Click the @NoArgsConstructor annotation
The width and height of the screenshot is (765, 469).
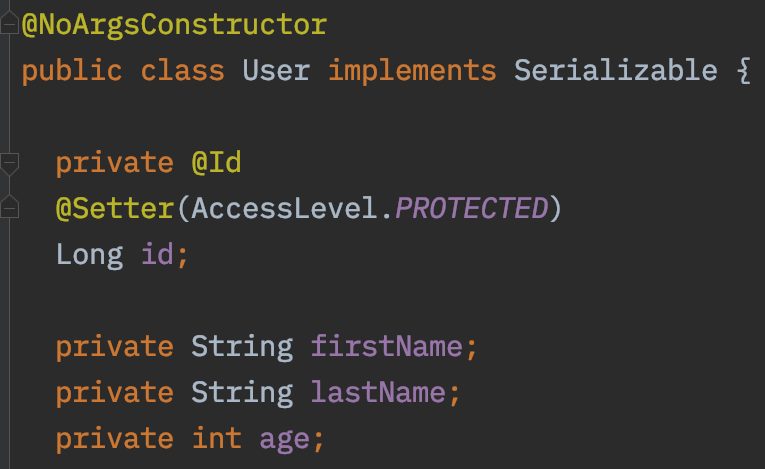tap(174, 25)
